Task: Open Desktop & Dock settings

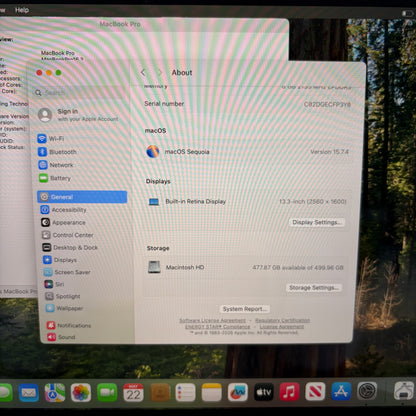Action: coord(70,247)
